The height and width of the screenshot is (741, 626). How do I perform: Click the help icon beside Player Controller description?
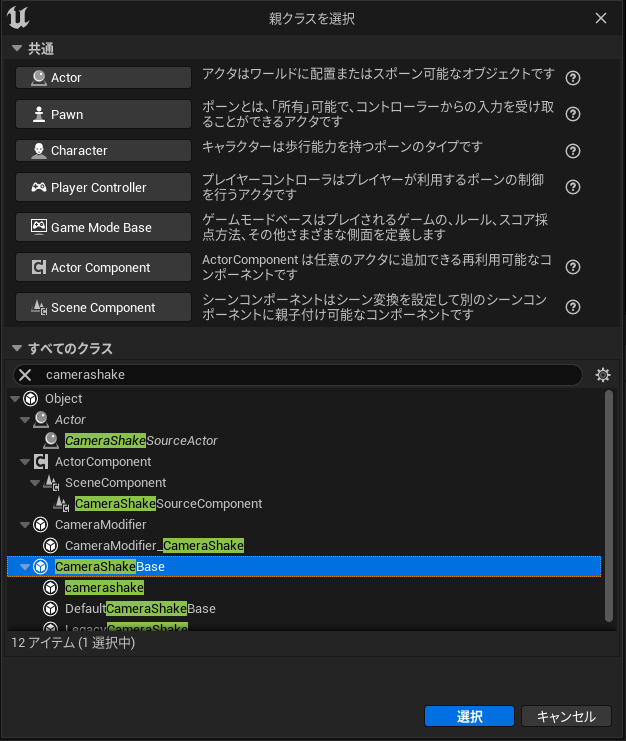tap(573, 188)
